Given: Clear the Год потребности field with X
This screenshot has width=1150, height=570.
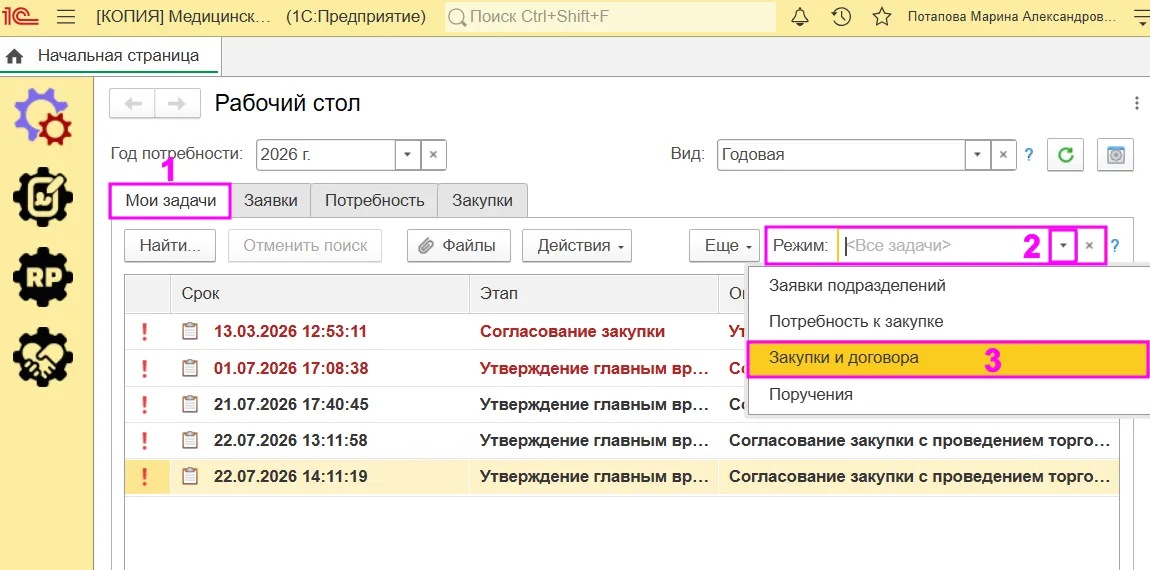Looking at the screenshot, I should [433, 155].
